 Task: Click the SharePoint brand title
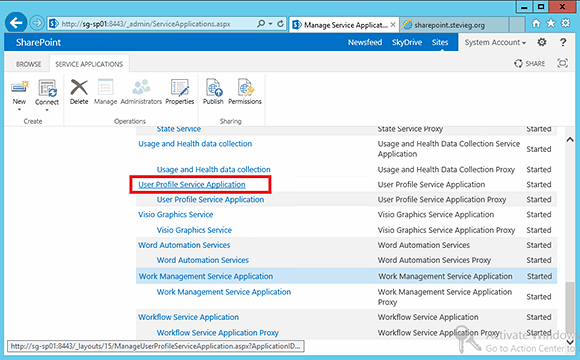coord(38,43)
